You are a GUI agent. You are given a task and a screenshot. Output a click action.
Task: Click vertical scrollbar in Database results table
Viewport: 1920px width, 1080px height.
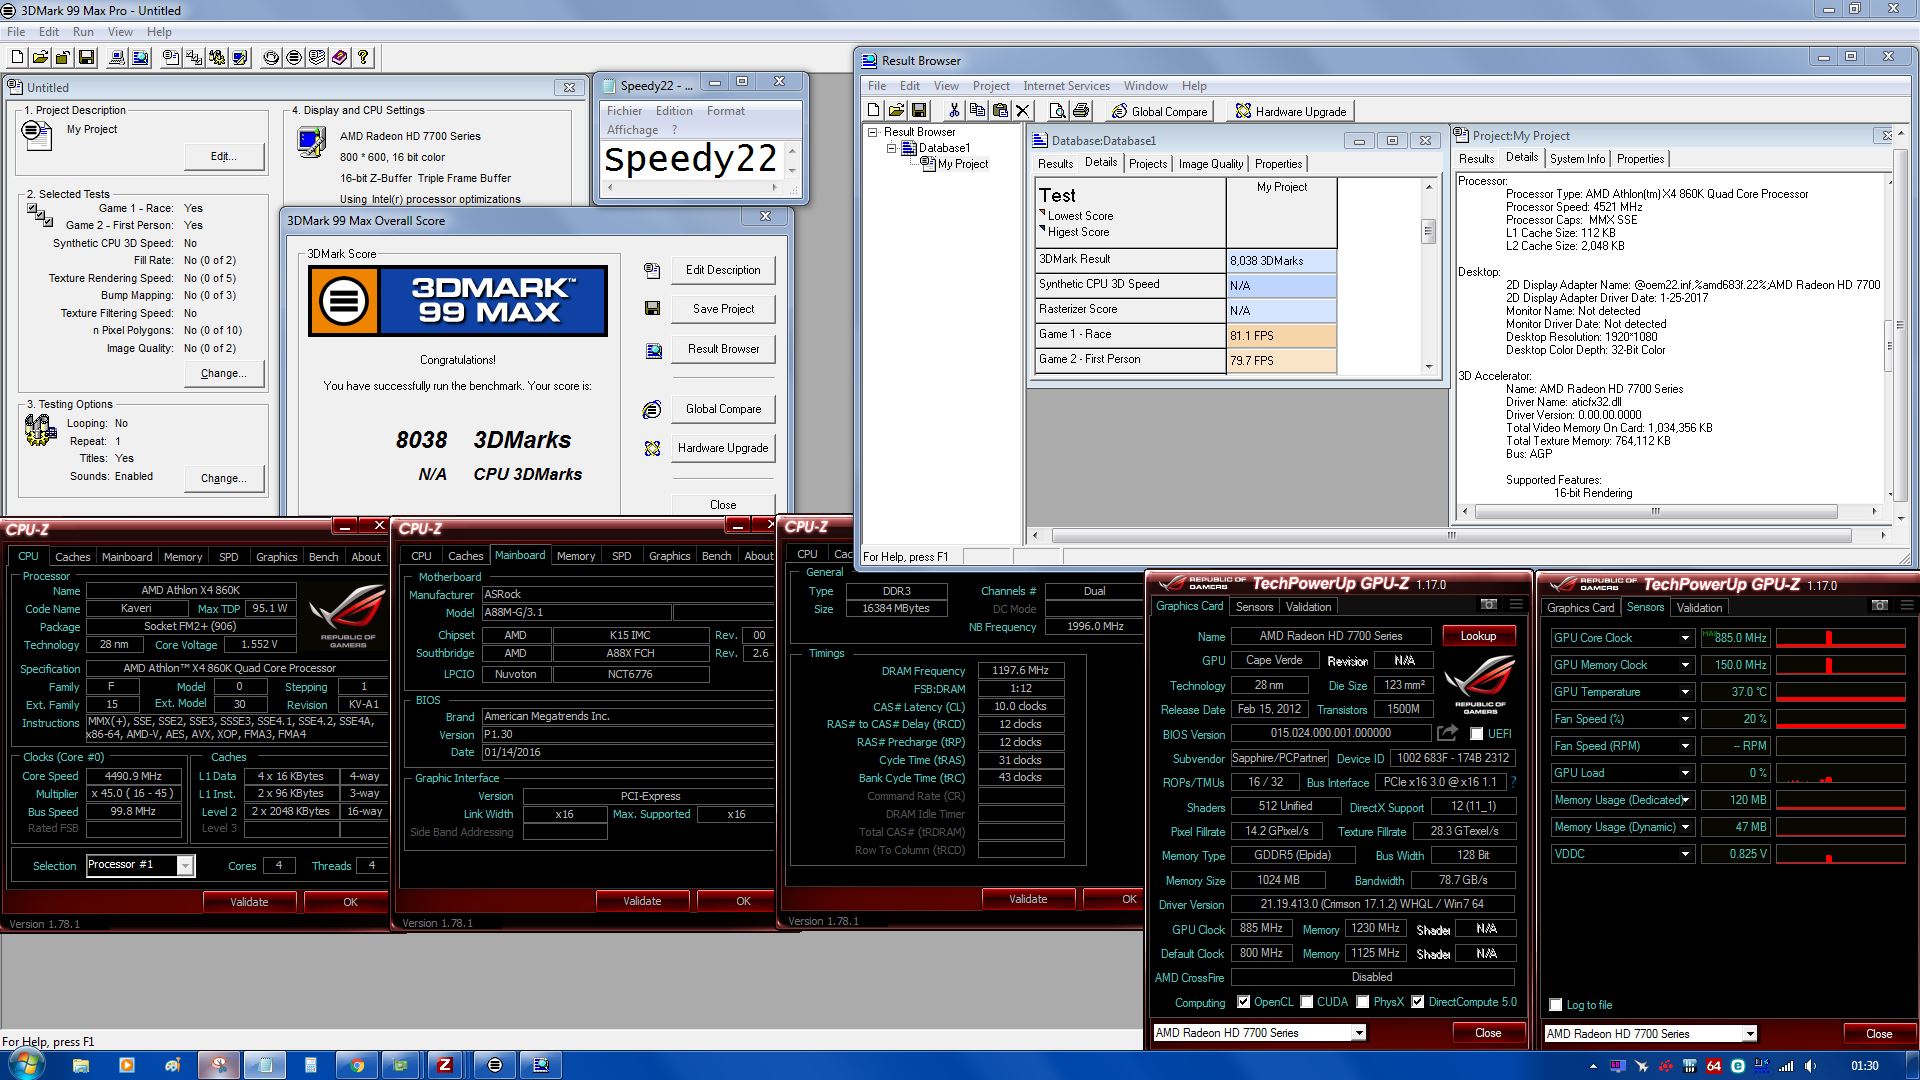[x=1428, y=276]
